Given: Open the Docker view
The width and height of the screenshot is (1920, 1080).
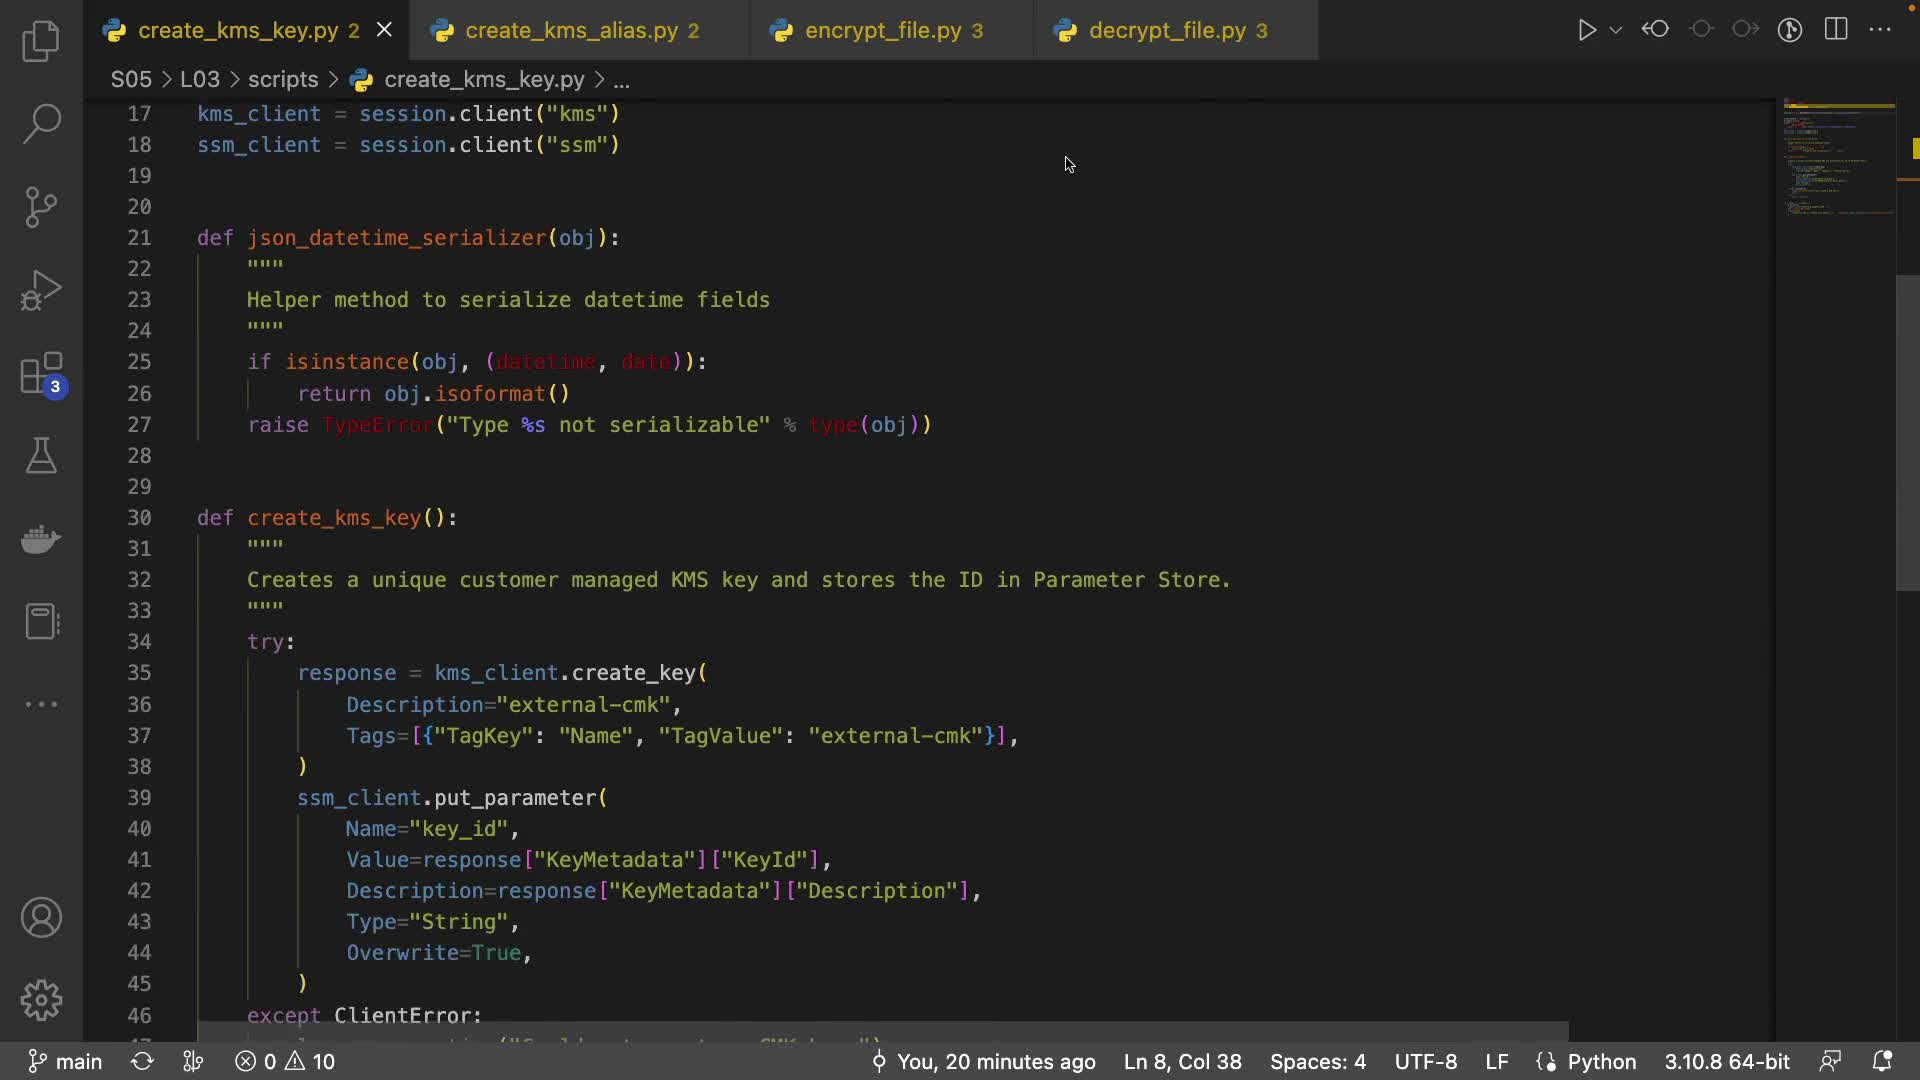Looking at the screenshot, I should pyautogui.click(x=41, y=539).
